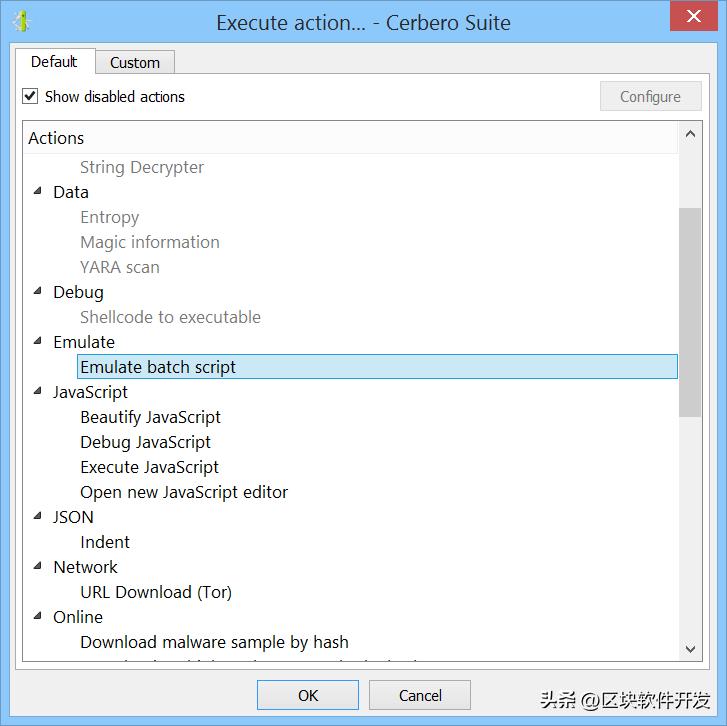The image size is (727, 726).
Task: Select YARA scan action
Action: [120, 267]
